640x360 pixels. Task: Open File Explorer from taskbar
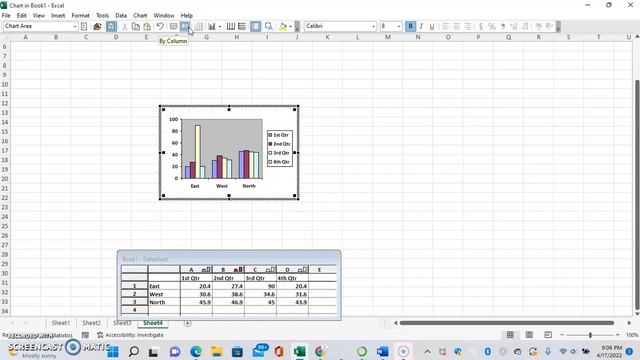click(217, 351)
